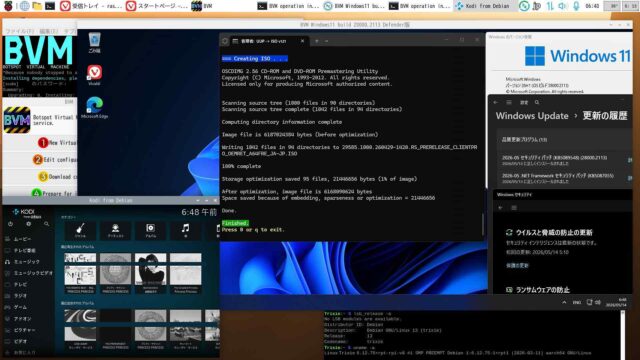Open the Windows セキュリティ hamburger menu

pos(514,208)
